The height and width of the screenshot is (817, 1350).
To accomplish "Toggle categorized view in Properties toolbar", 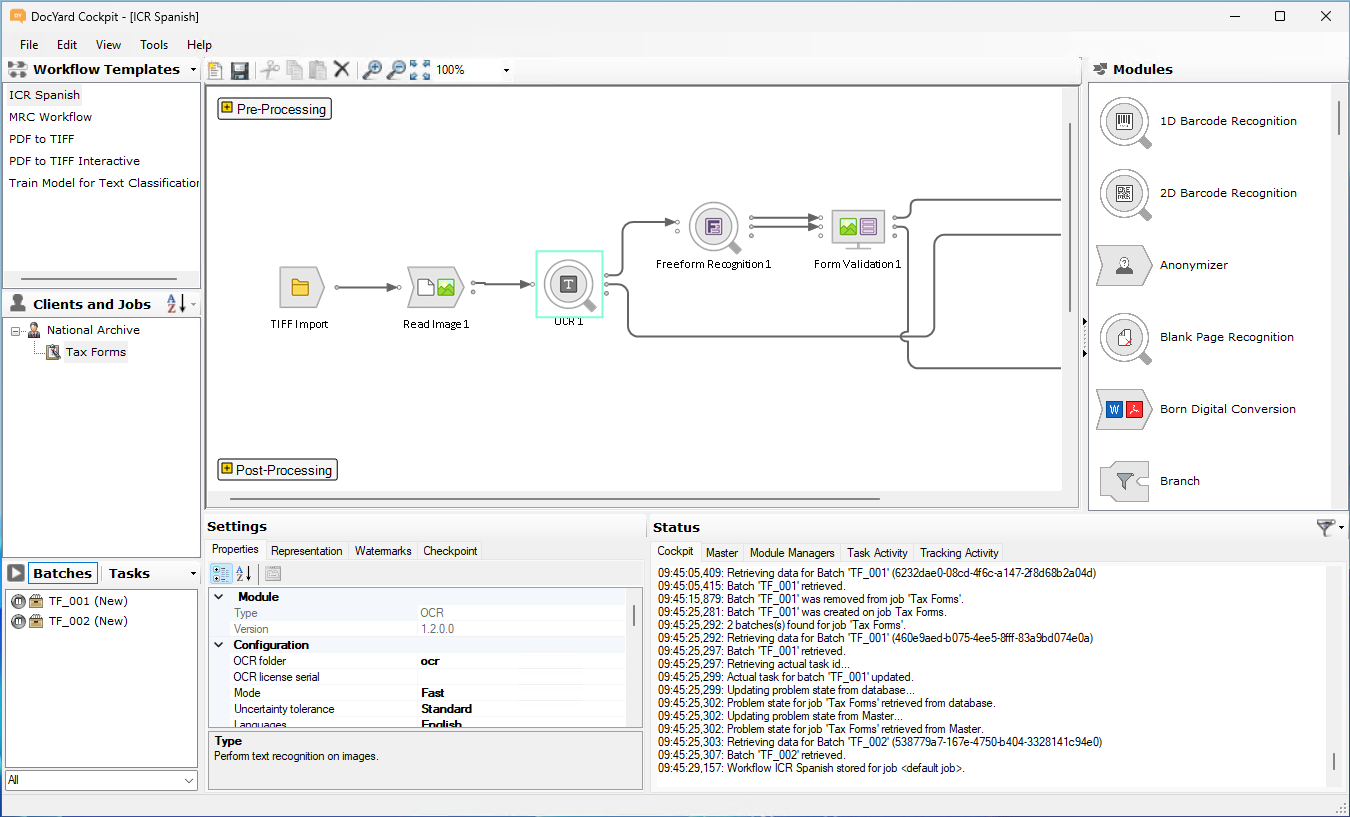I will click(221, 573).
